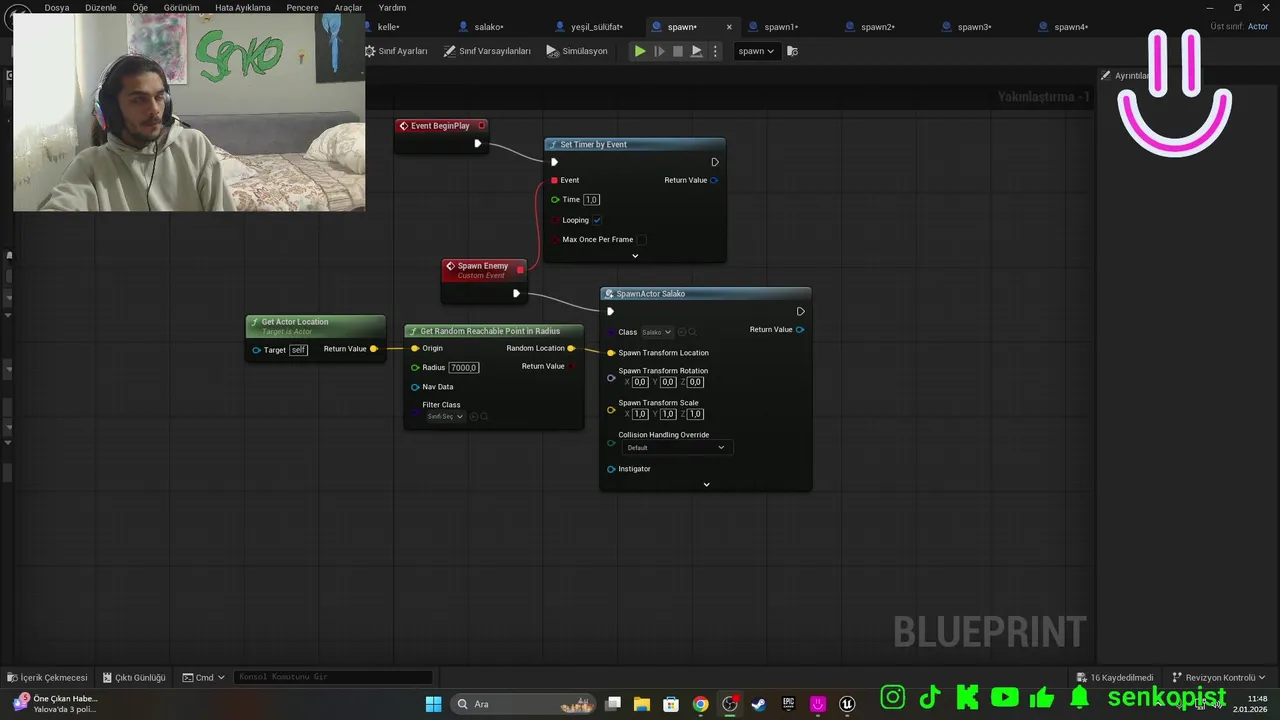This screenshot has width=1280, height=720.
Task: Expand the Set Timer by Event node arrow
Action: point(635,256)
